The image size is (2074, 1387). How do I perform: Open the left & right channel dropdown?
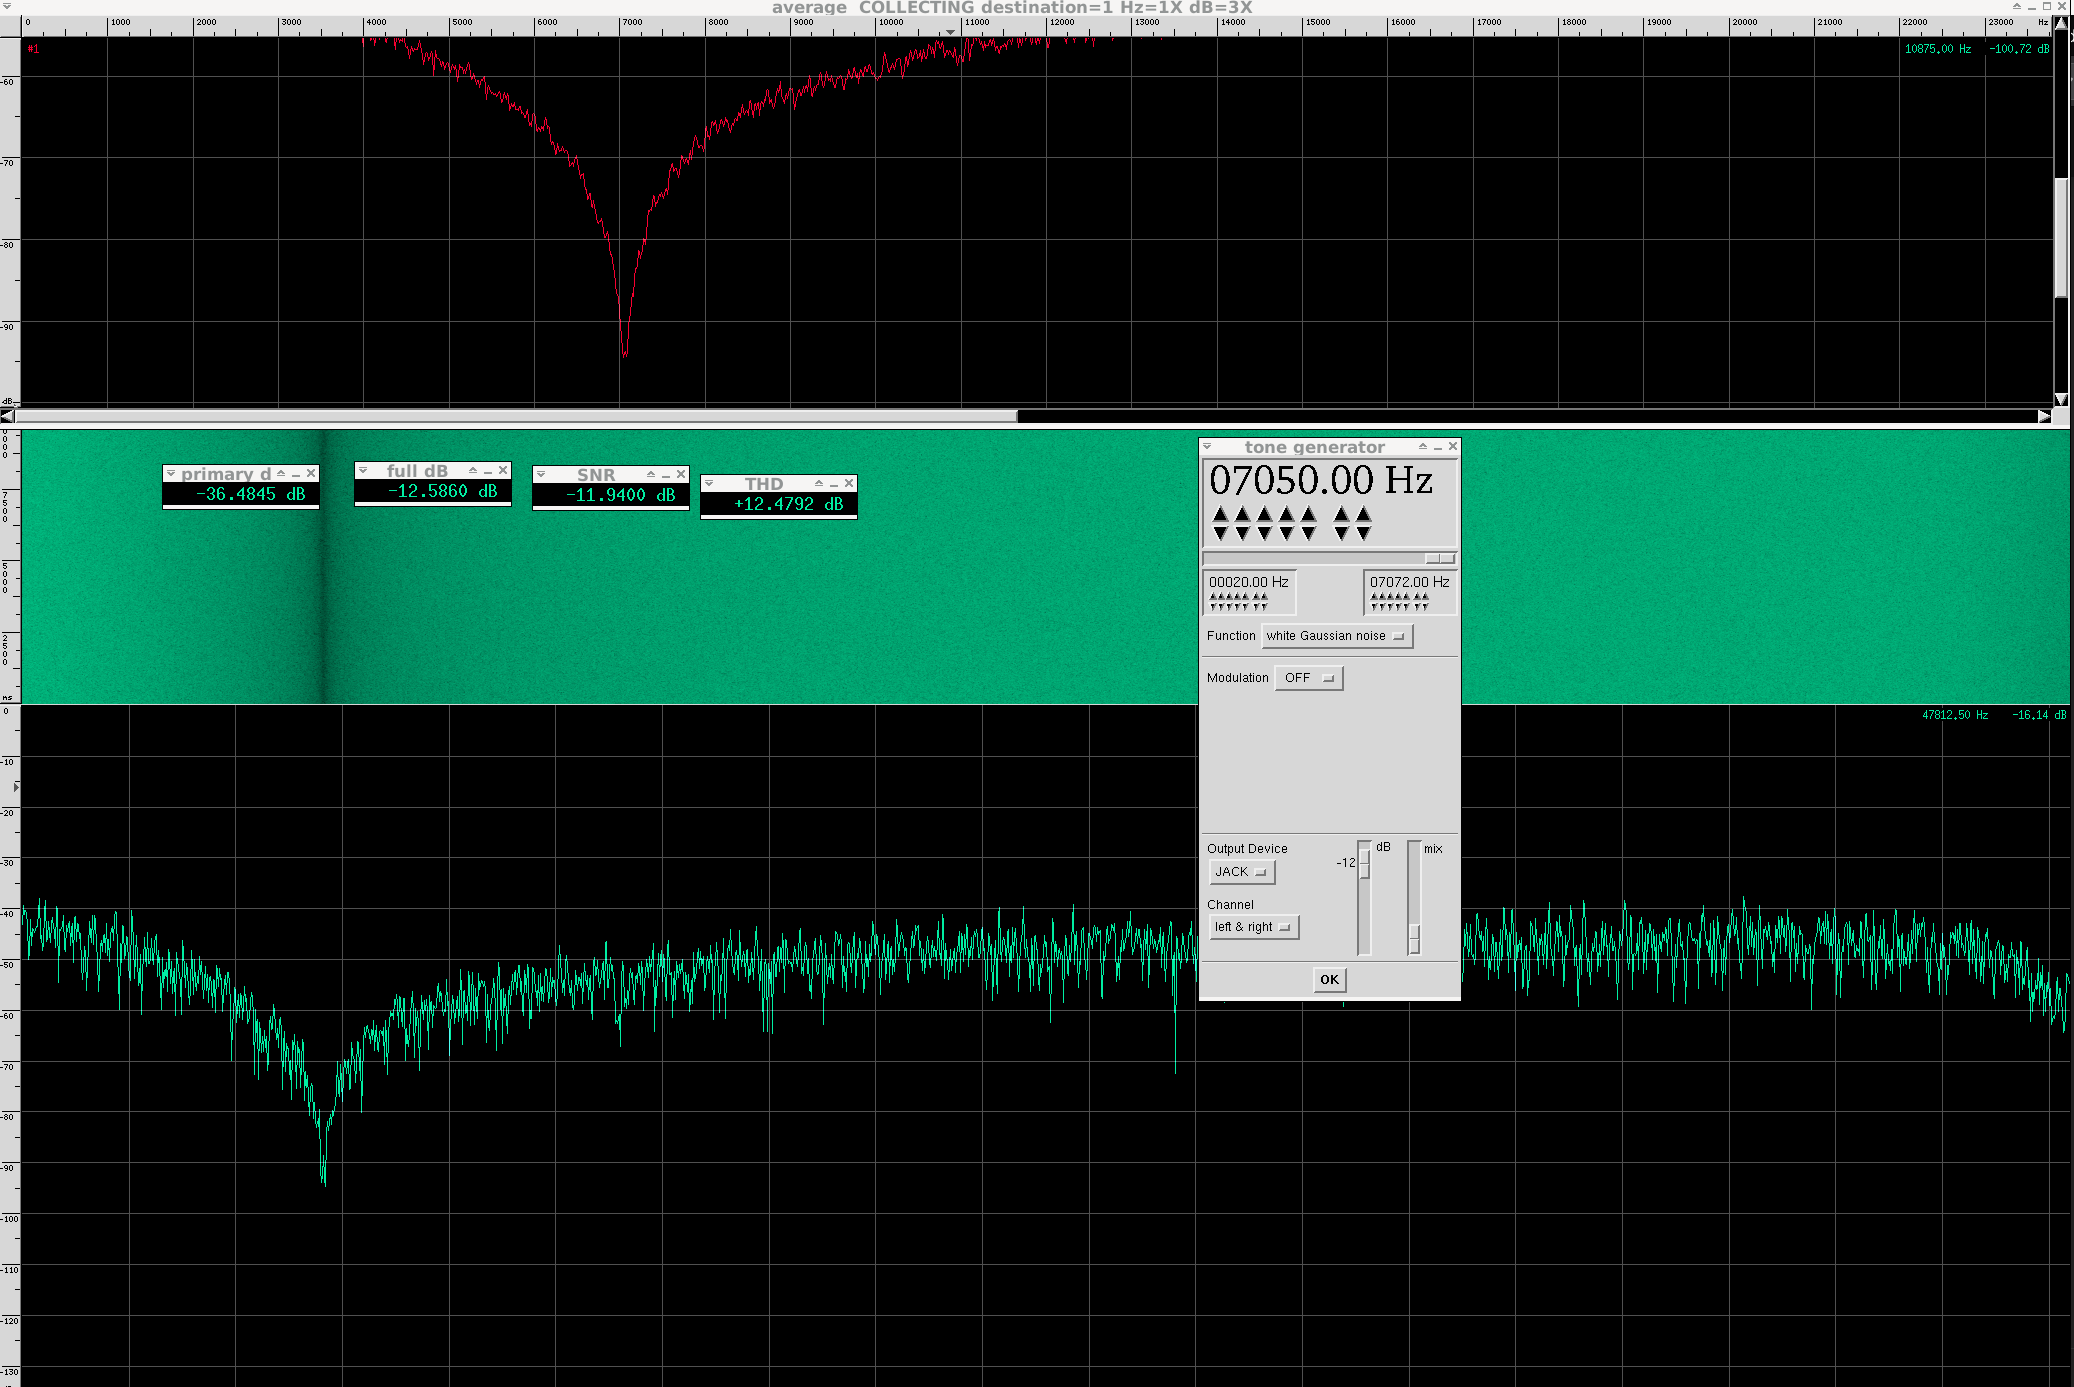[1253, 927]
